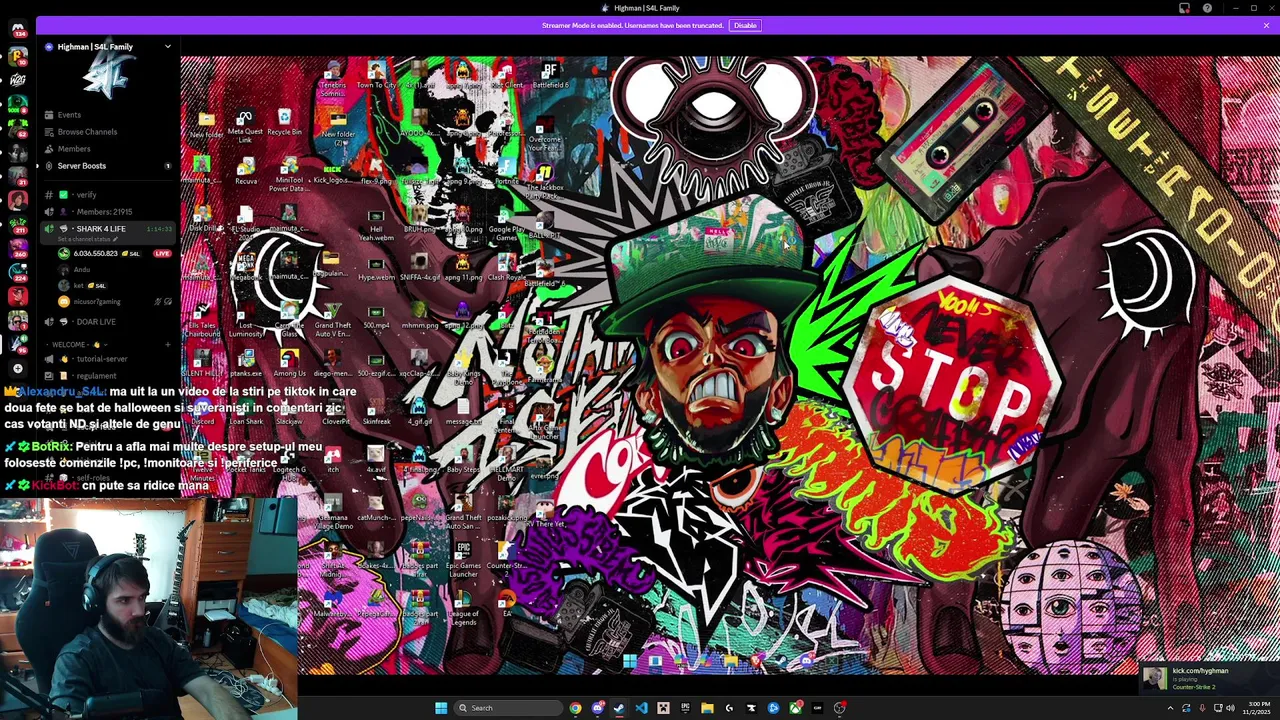Open taskbar clock showing 3:00 PM
Image resolution: width=1280 pixels, height=720 pixels.
pyautogui.click(x=1257, y=708)
